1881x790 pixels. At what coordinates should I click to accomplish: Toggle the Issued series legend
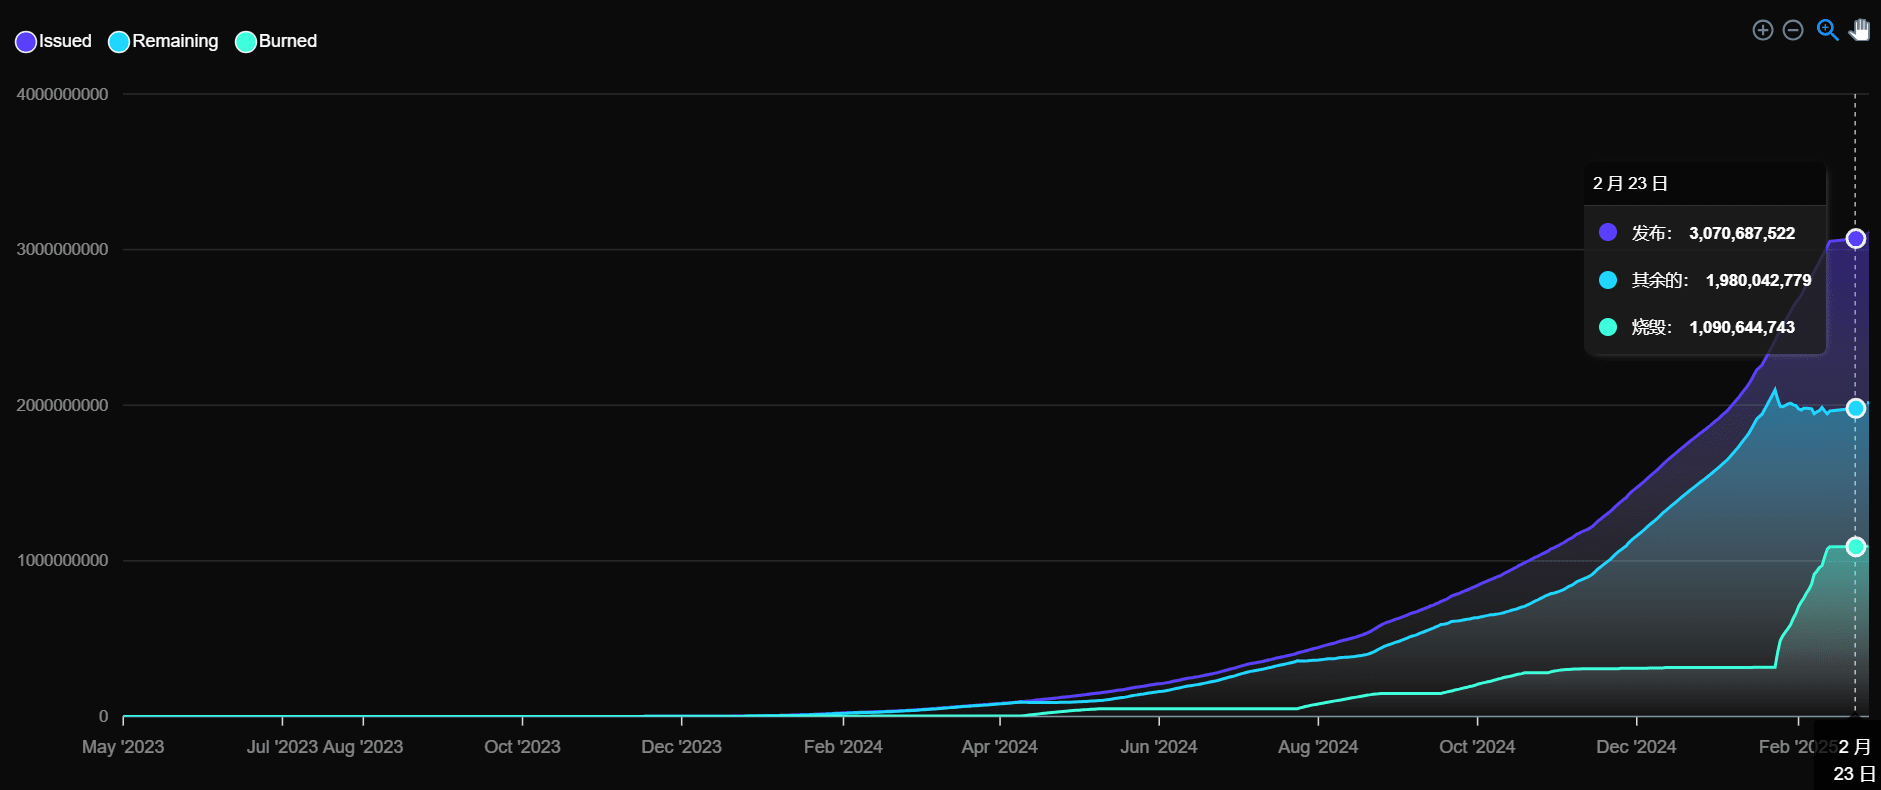[54, 41]
